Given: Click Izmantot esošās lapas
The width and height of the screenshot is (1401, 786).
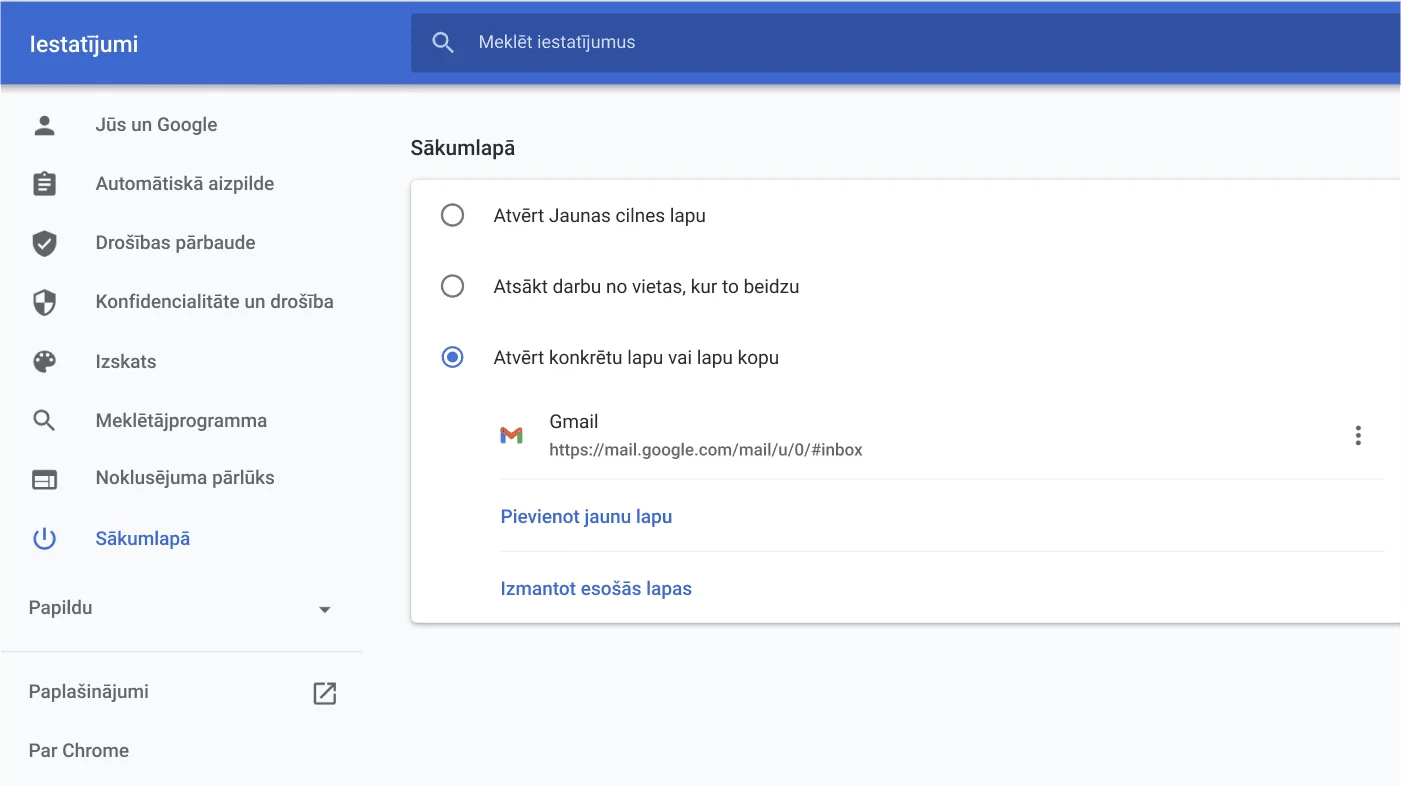Looking at the screenshot, I should [x=595, y=588].
